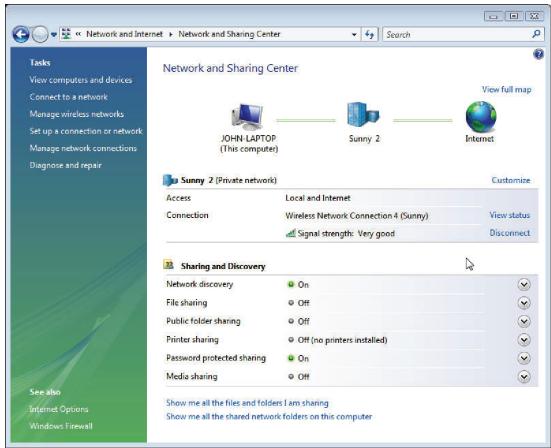This screenshot has width=551, height=448.
Task: Click the Back navigation arrow
Action: [x=20, y=34]
